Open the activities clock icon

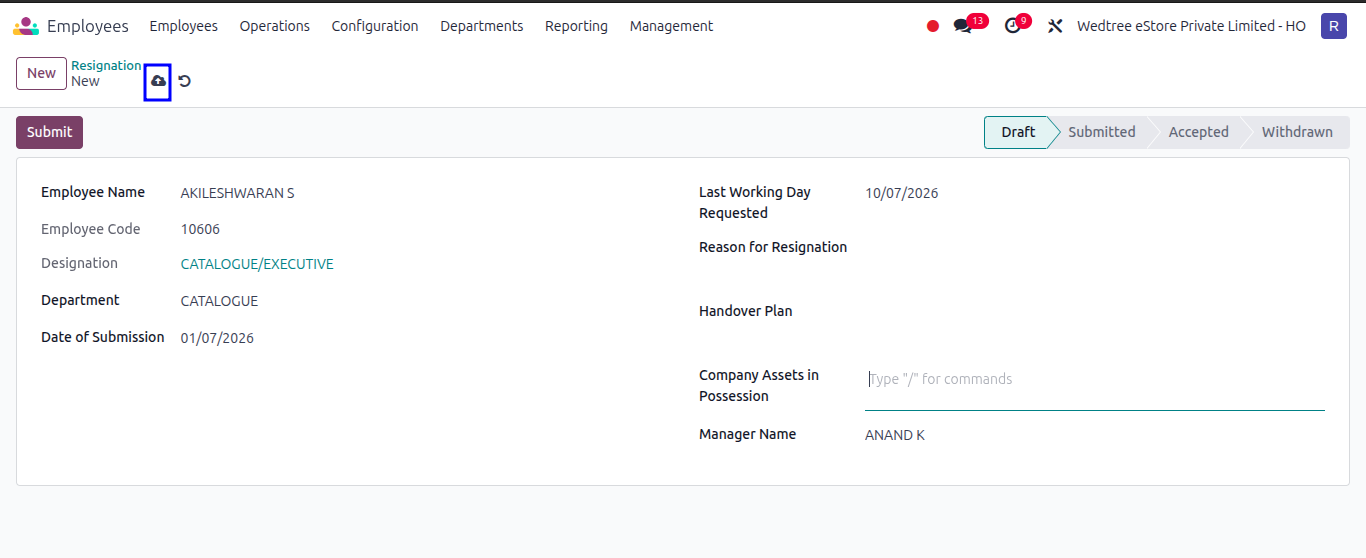(x=1013, y=26)
